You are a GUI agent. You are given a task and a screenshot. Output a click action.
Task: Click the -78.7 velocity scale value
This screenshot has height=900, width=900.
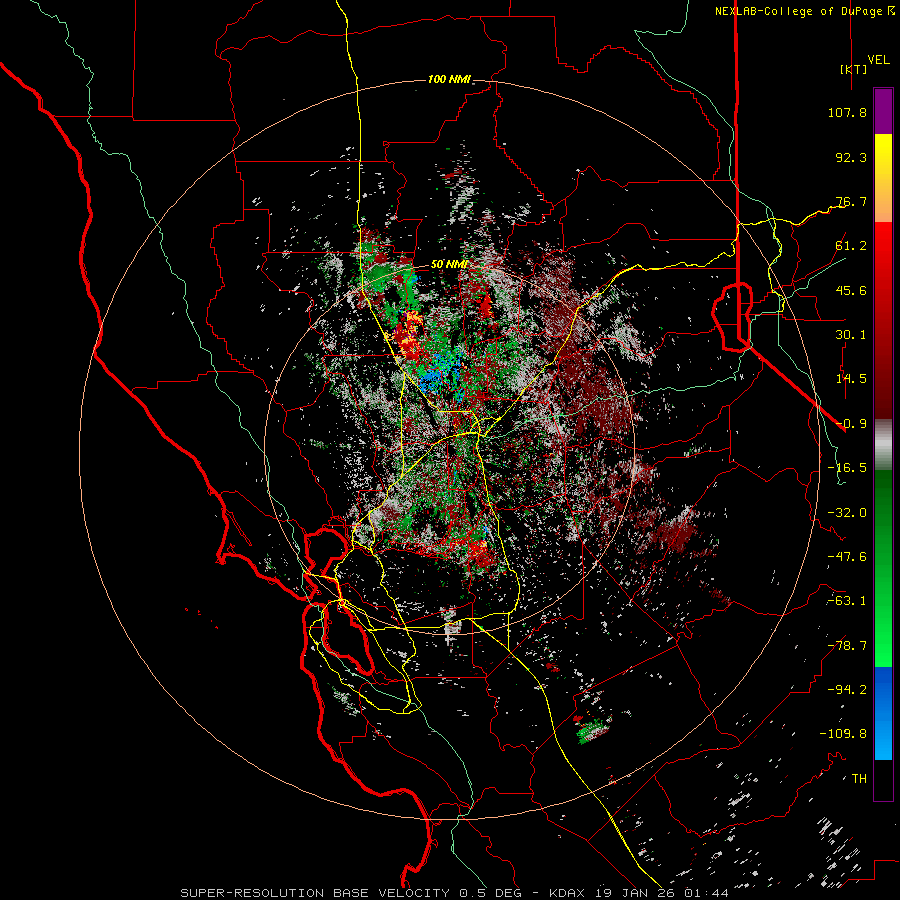coord(847,646)
